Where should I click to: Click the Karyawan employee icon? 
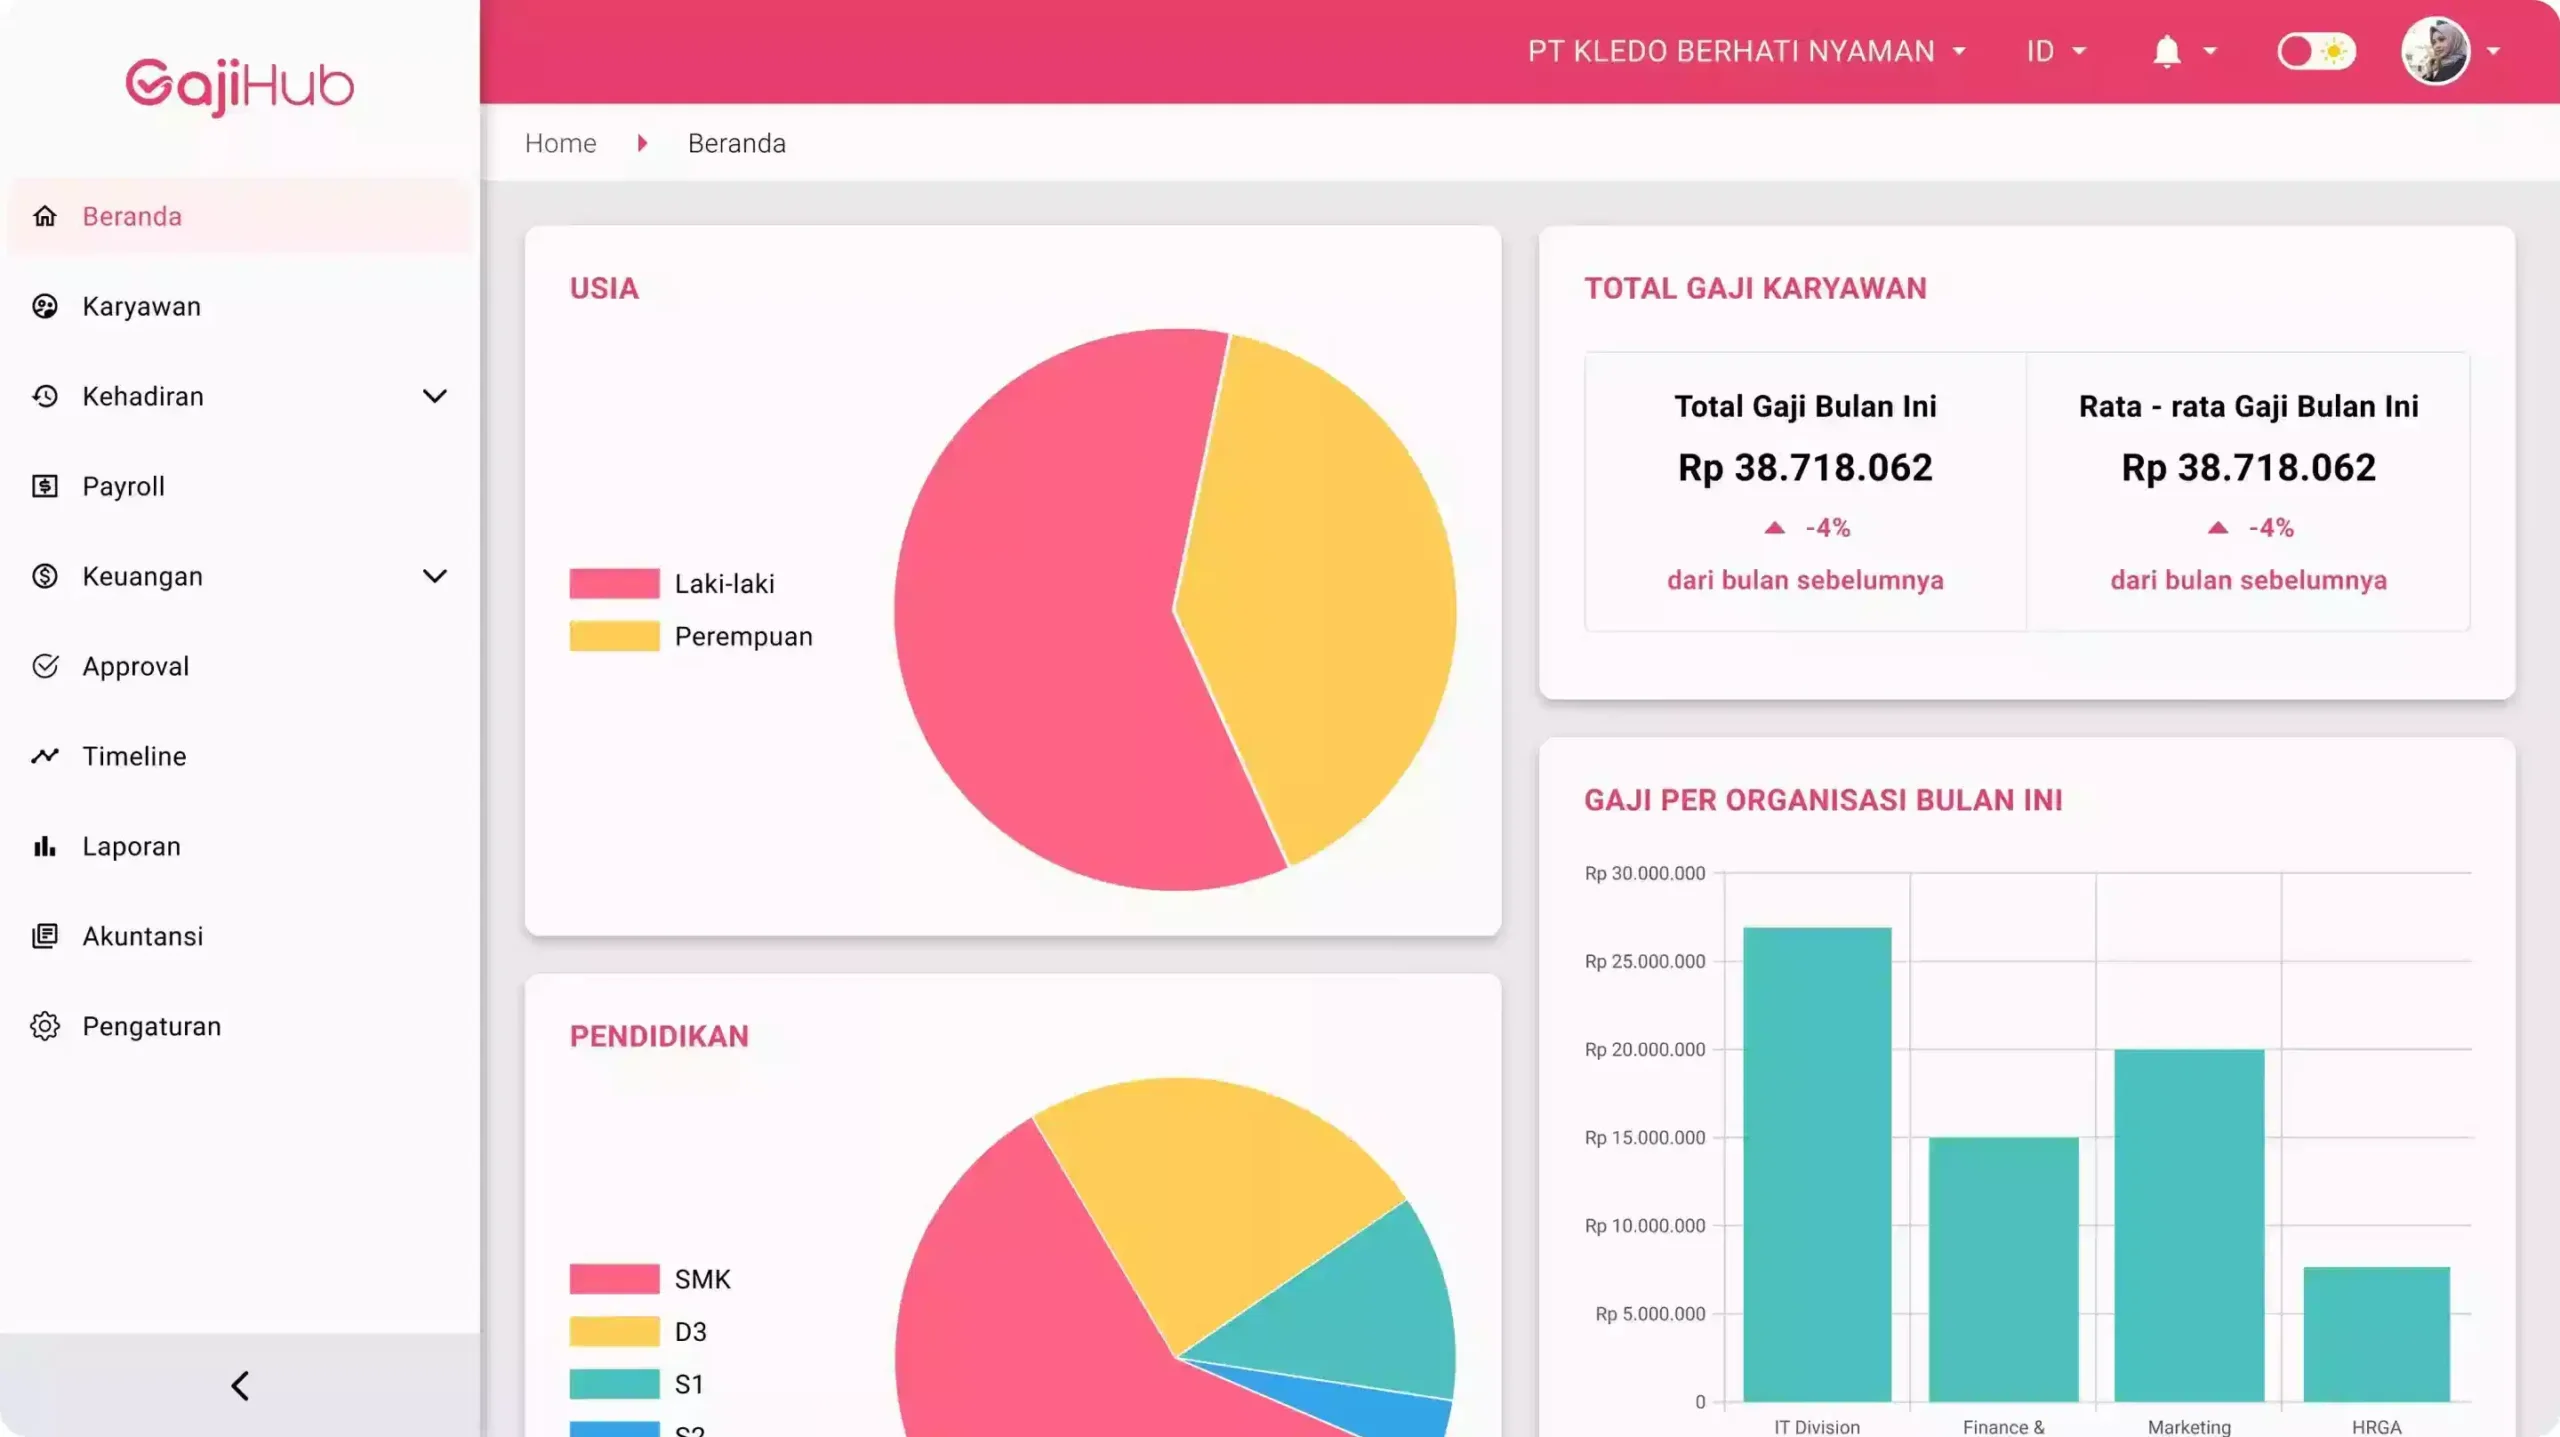(45, 306)
